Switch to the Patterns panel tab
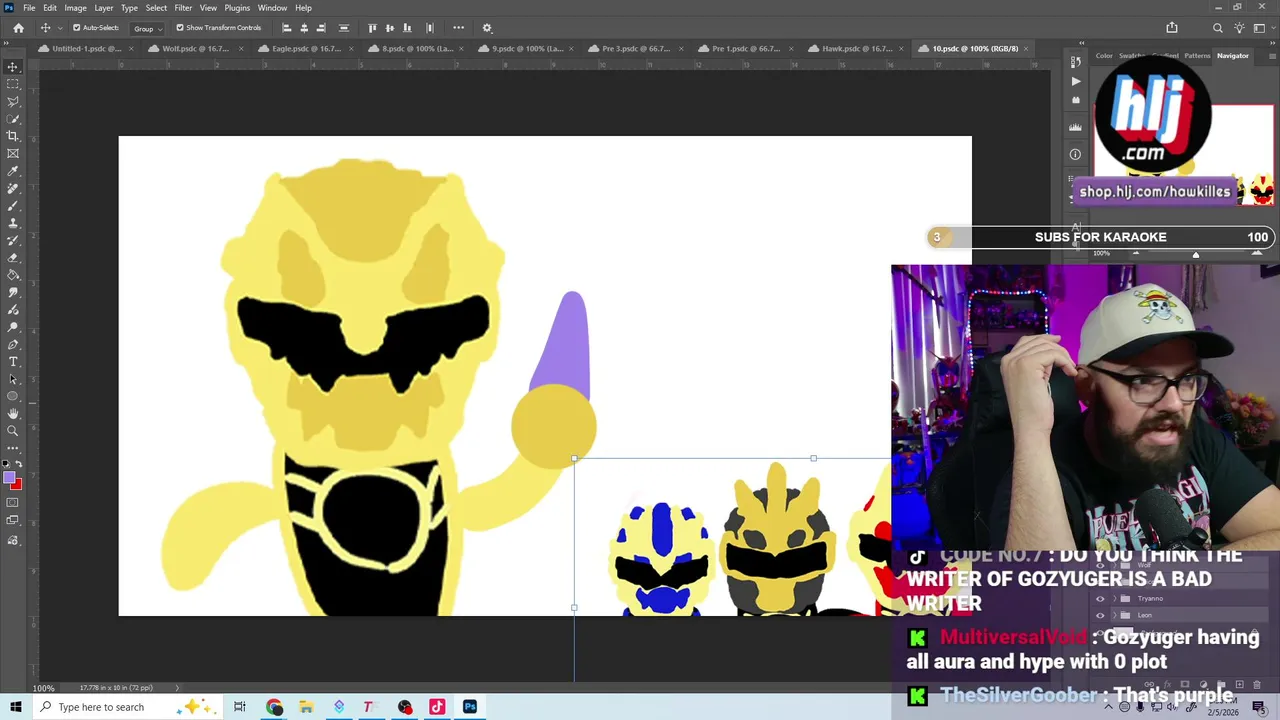Screen dimensions: 1280x720 1197,56
